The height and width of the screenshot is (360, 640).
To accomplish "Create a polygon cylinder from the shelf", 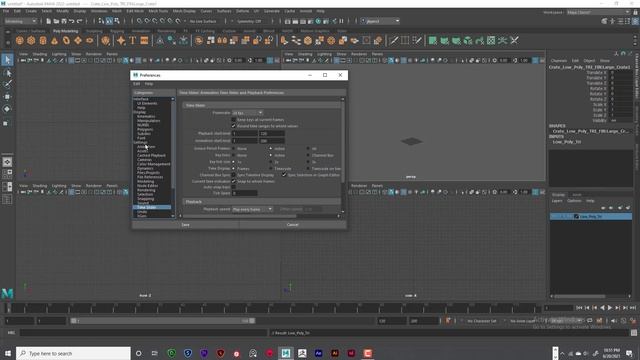I will click(x=43, y=40).
